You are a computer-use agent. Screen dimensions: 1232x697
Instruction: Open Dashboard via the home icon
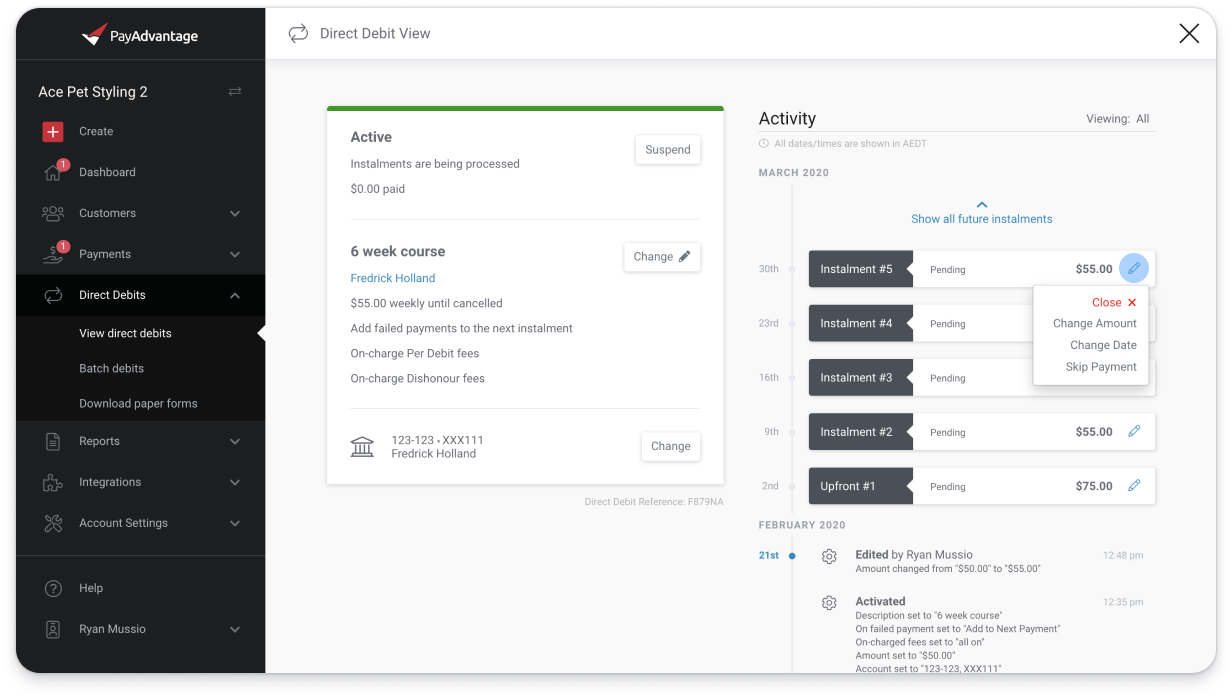tap(53, 172)
